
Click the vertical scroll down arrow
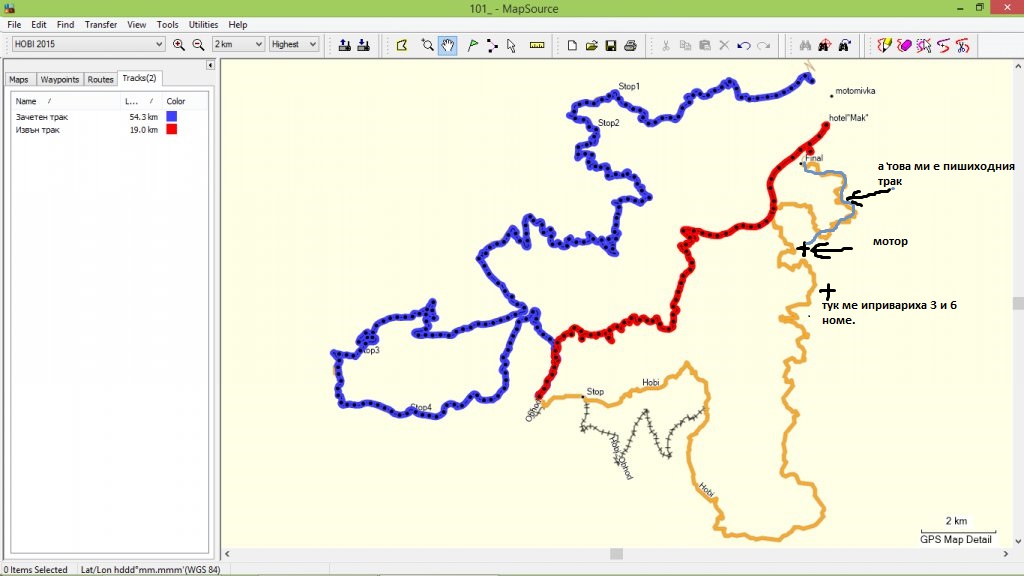(x=1018, y=541)
